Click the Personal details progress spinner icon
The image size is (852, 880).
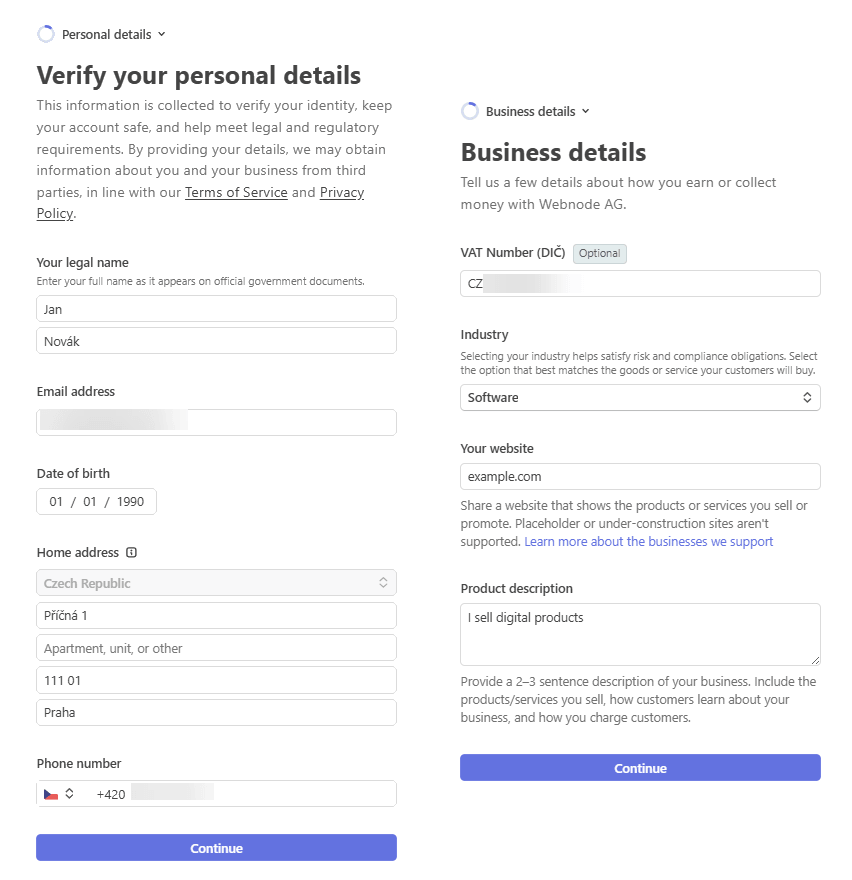coord(46,34)
